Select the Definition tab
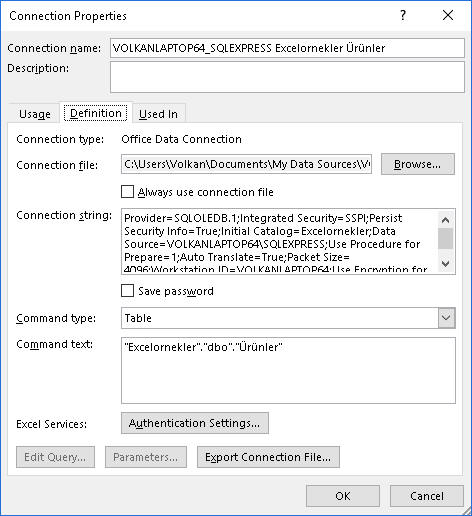Viewport: 472px width, 516px height. tap(96, 113)
